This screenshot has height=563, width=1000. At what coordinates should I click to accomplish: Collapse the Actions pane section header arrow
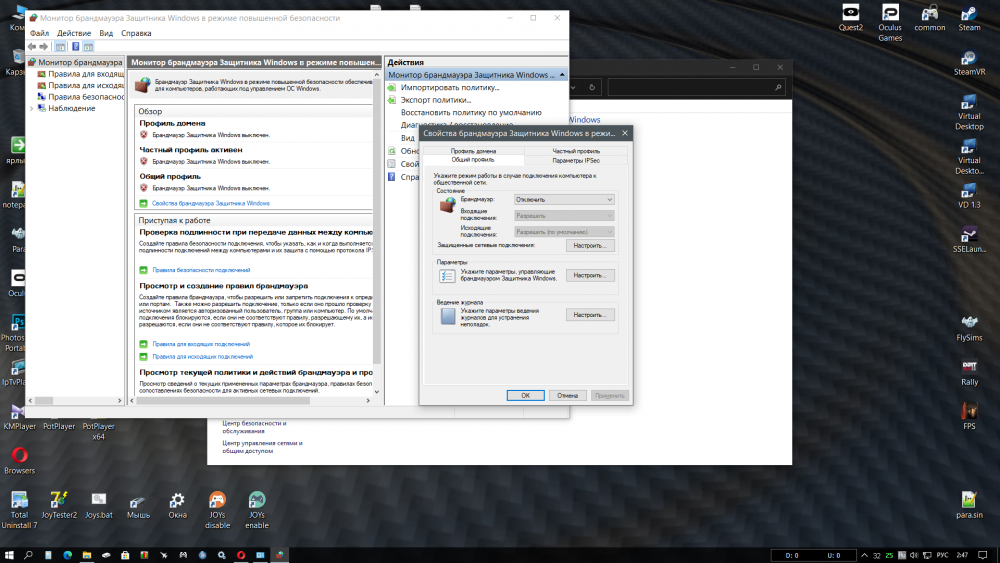tap(563, 75)
